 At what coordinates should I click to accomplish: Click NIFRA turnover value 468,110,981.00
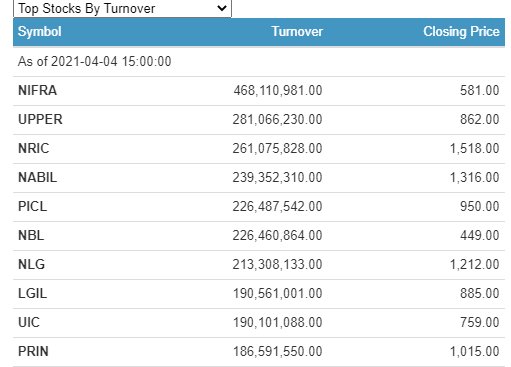pos(278,91)
